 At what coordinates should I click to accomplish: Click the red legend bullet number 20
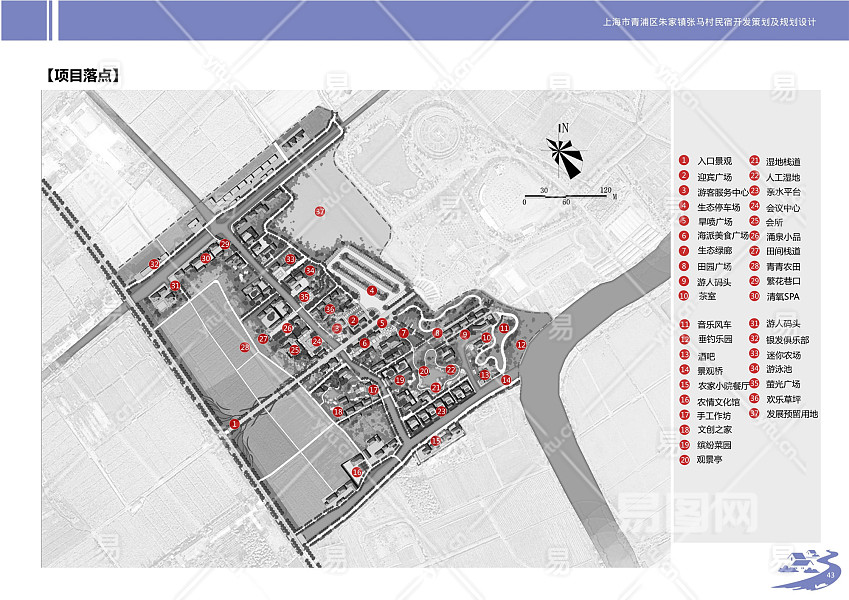pyautogui.click(x=684, y=460)
